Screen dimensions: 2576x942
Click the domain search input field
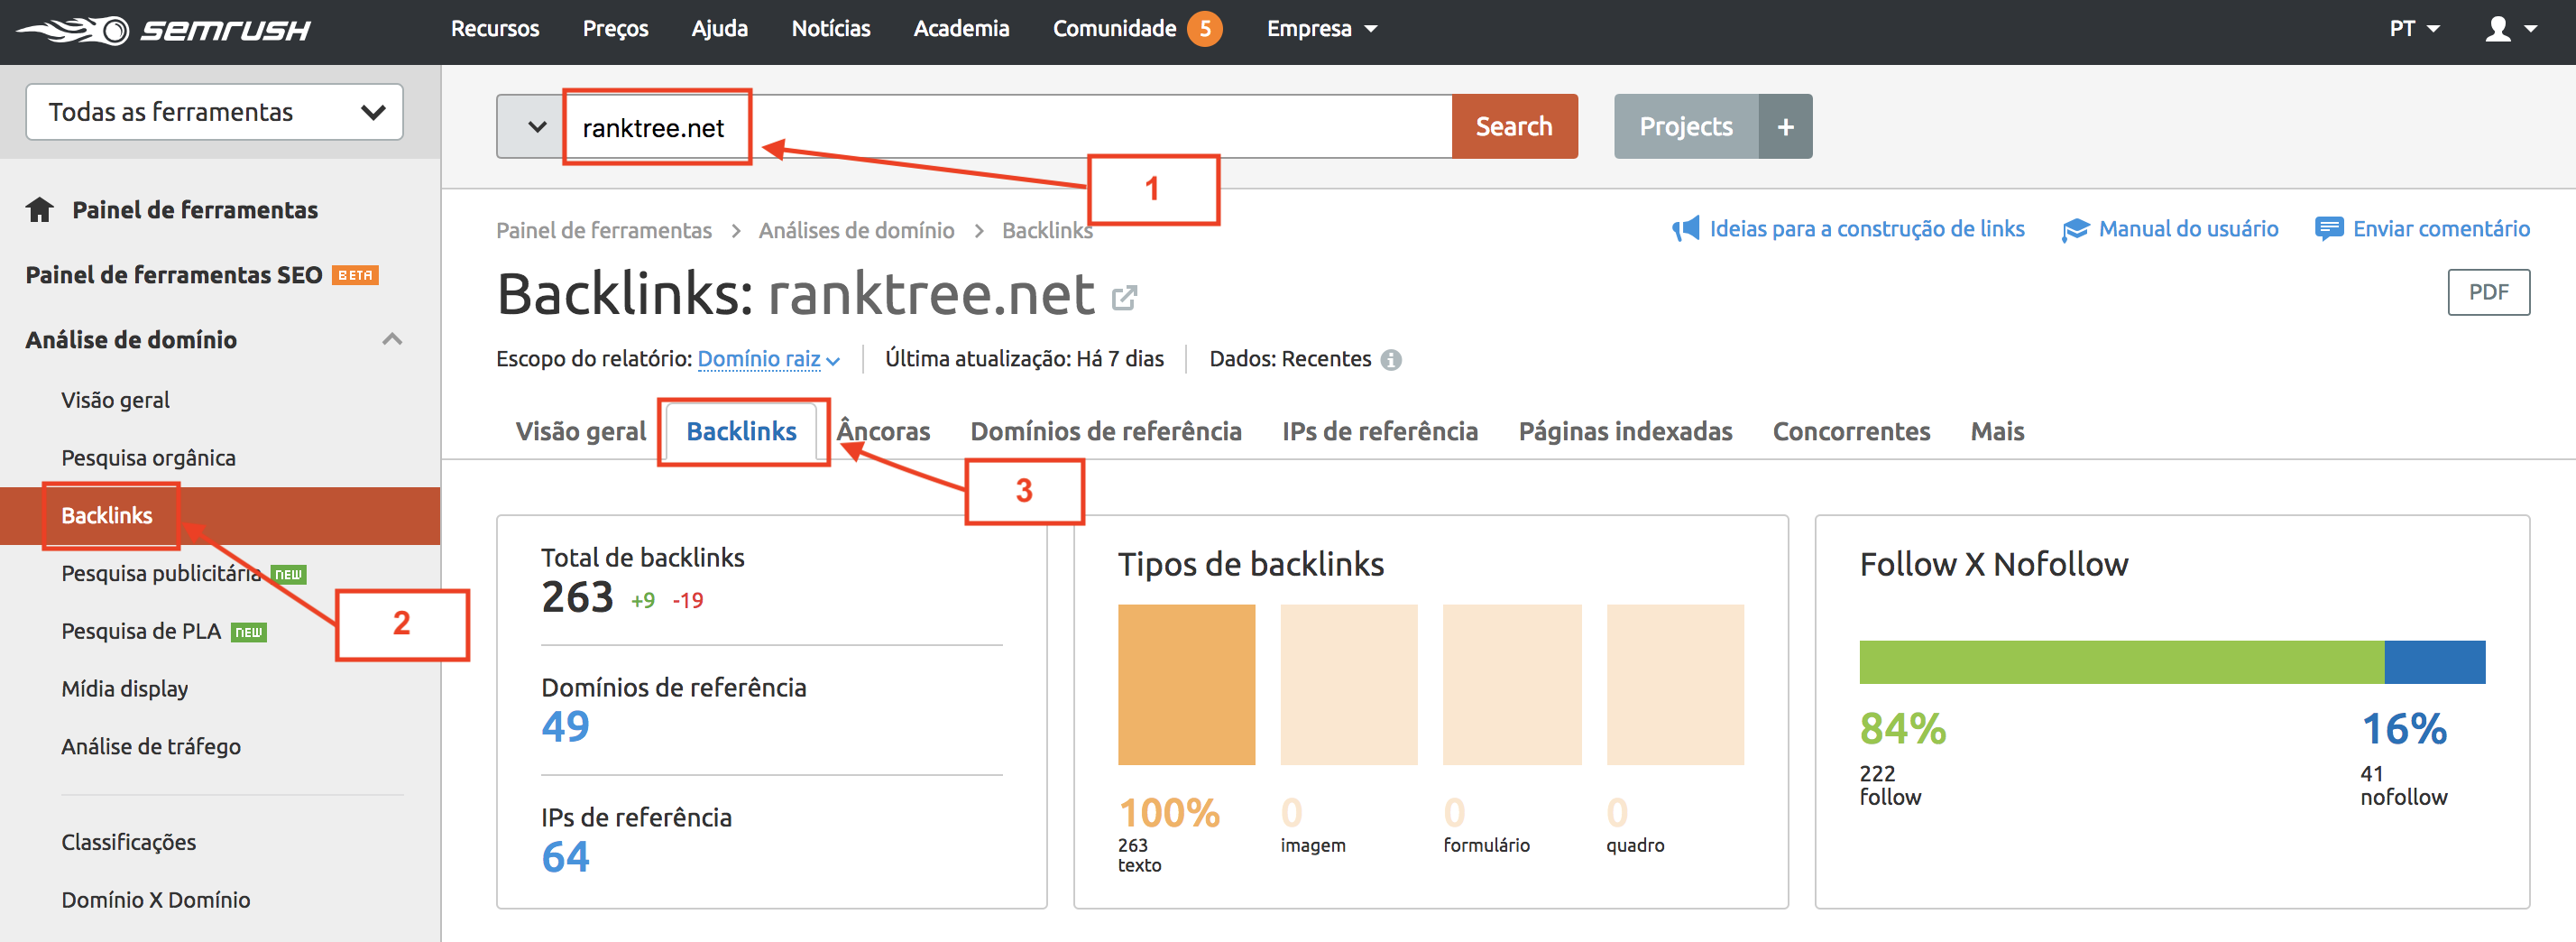tap(1008, 127)
